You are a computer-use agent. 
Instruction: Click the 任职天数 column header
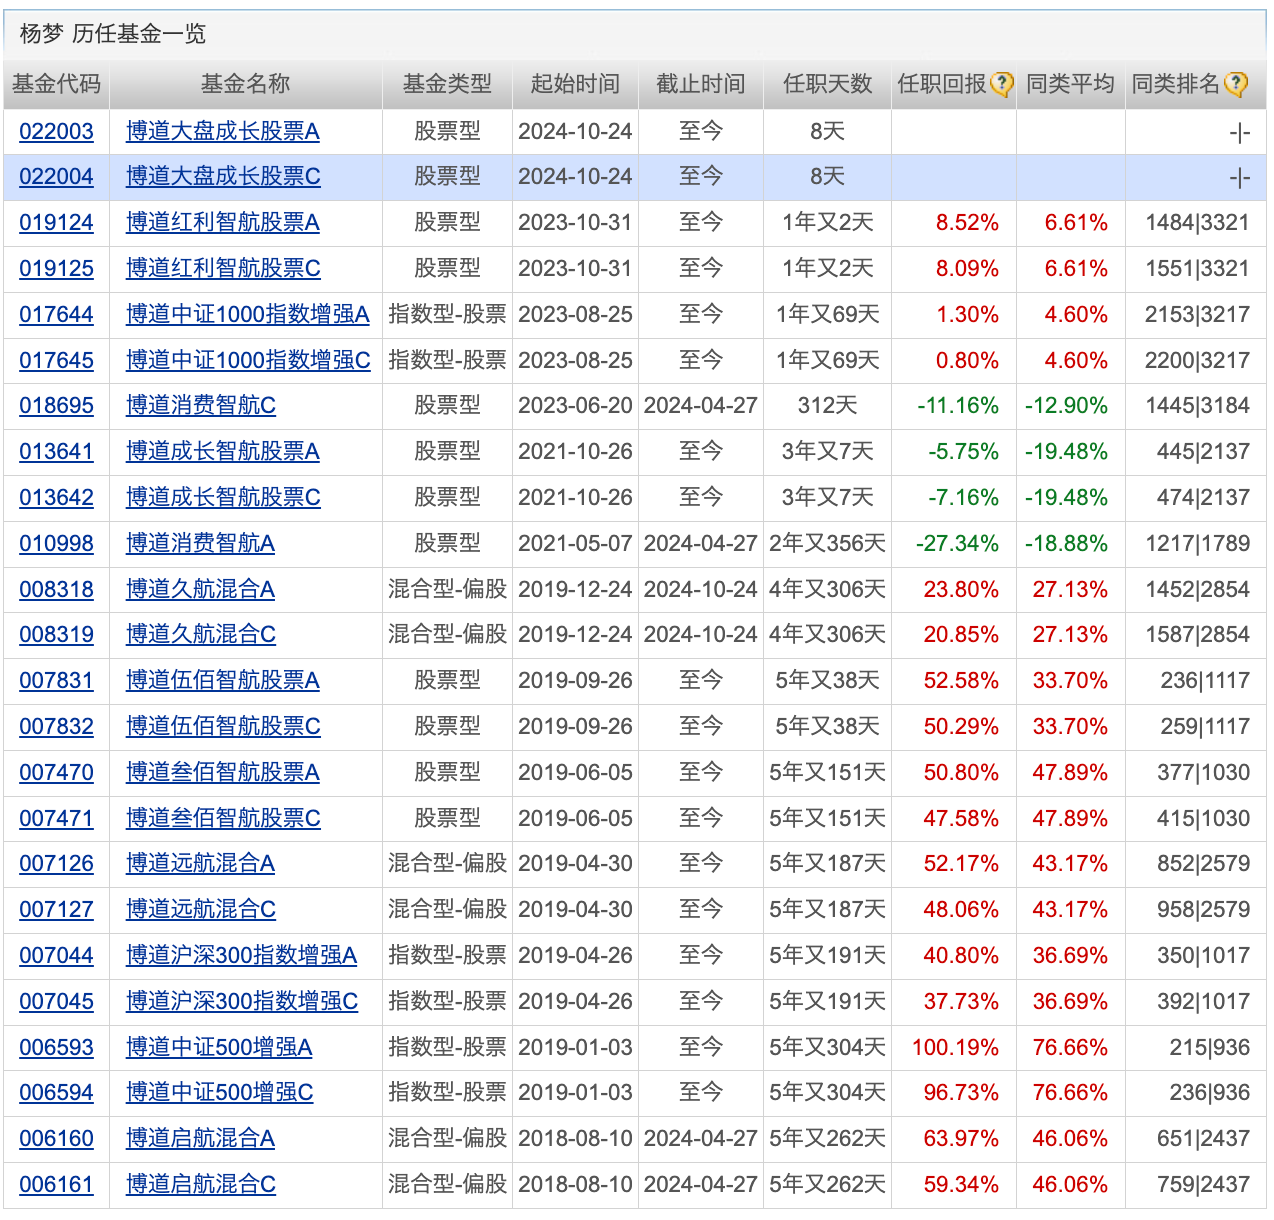click(828, 85)
